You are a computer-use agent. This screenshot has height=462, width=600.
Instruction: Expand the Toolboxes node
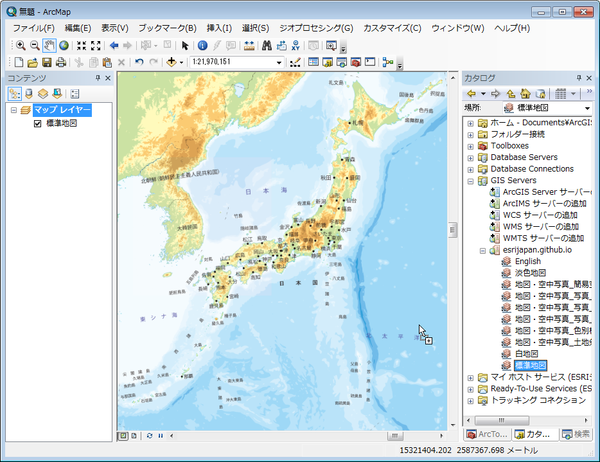coord(471,147)
